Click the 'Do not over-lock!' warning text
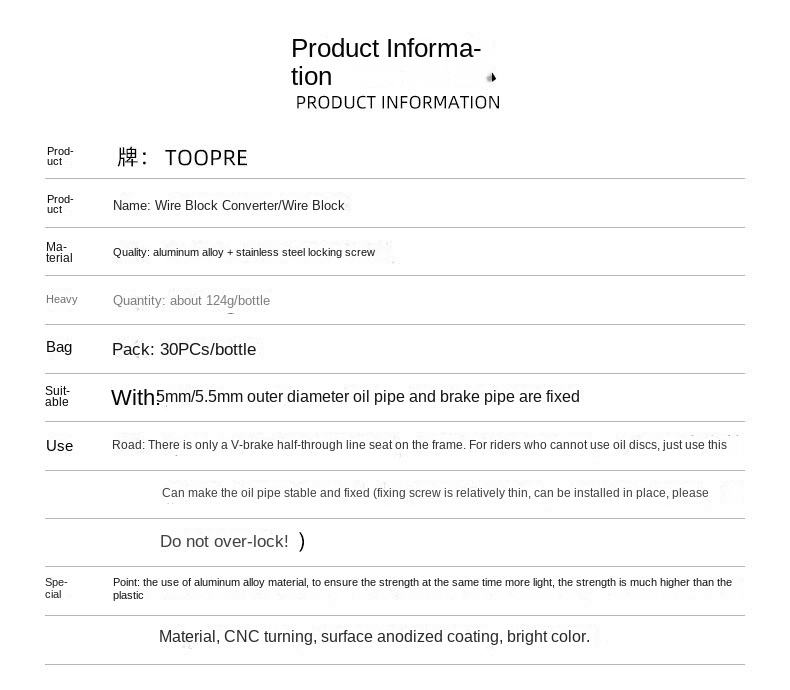 [x=224, y=541]
